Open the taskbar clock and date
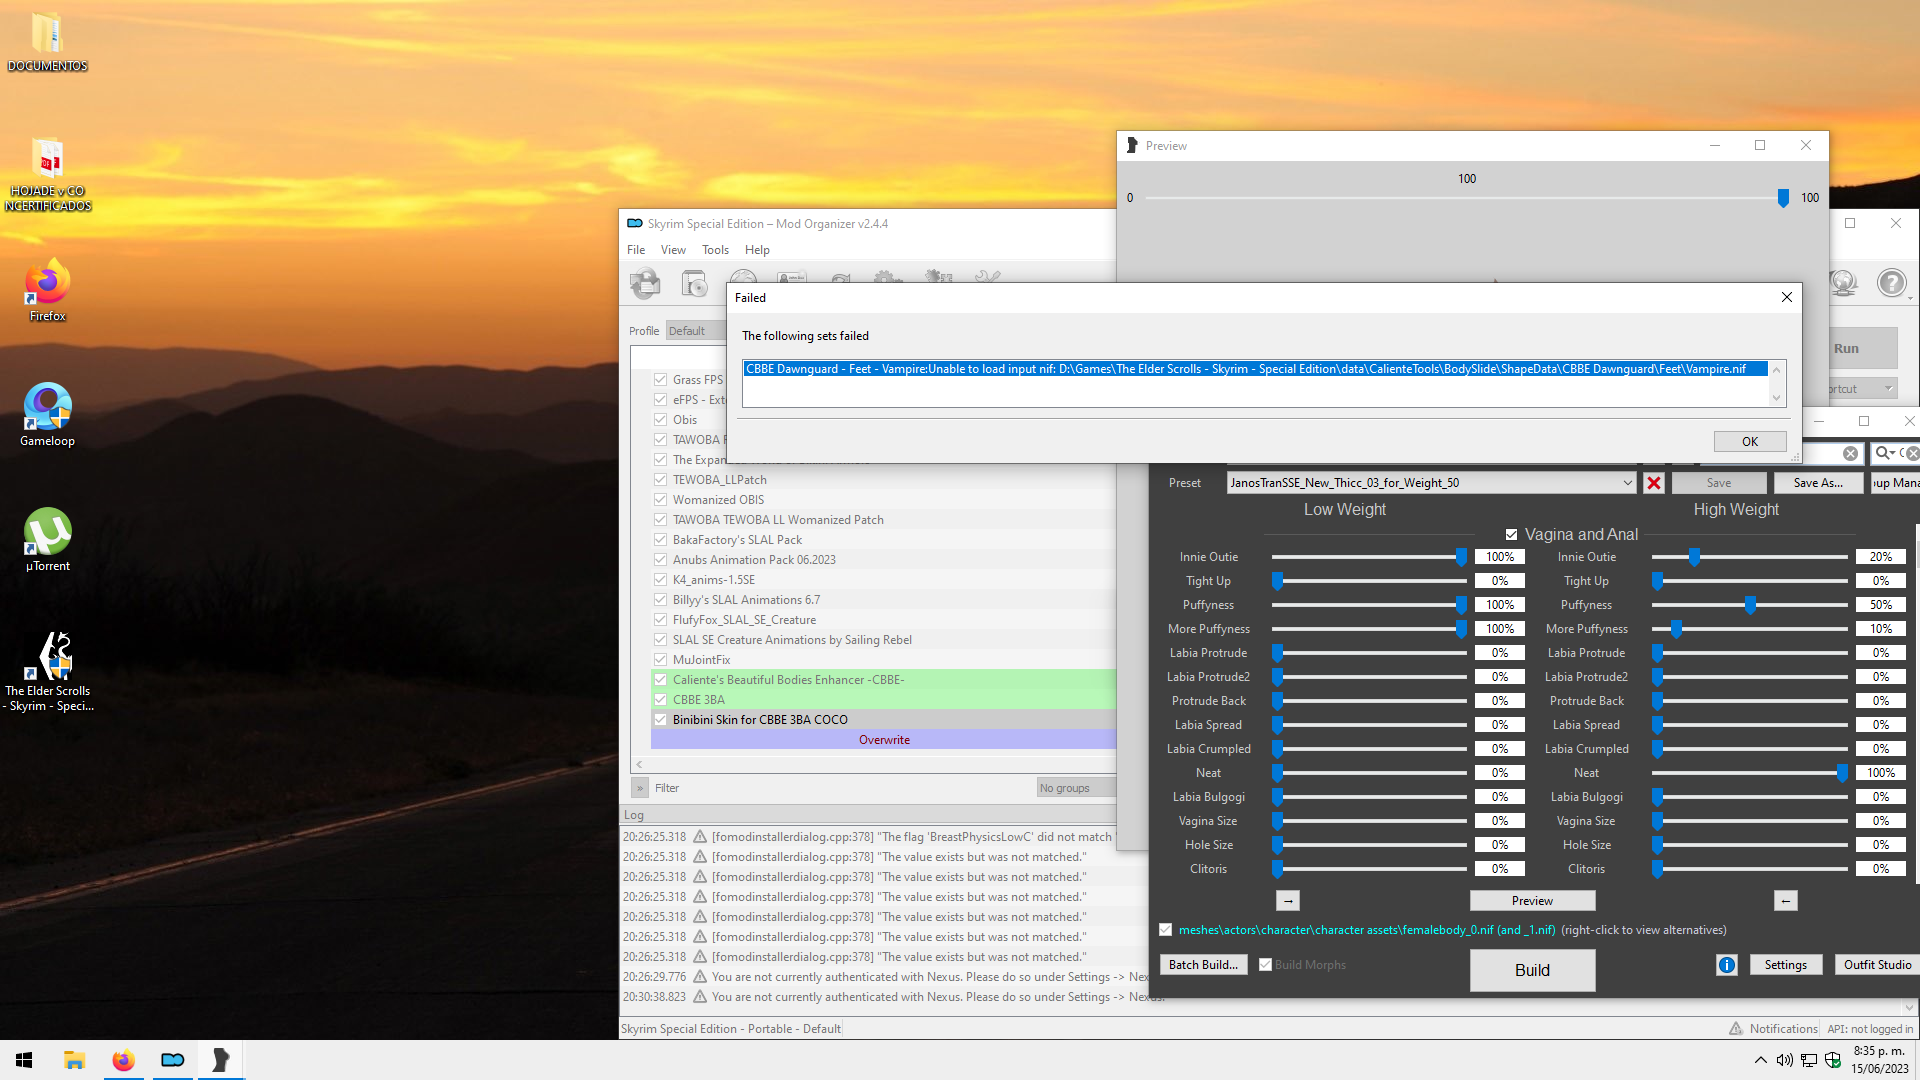Screen dimensions: 1920x1080 click(1879, 1060)
